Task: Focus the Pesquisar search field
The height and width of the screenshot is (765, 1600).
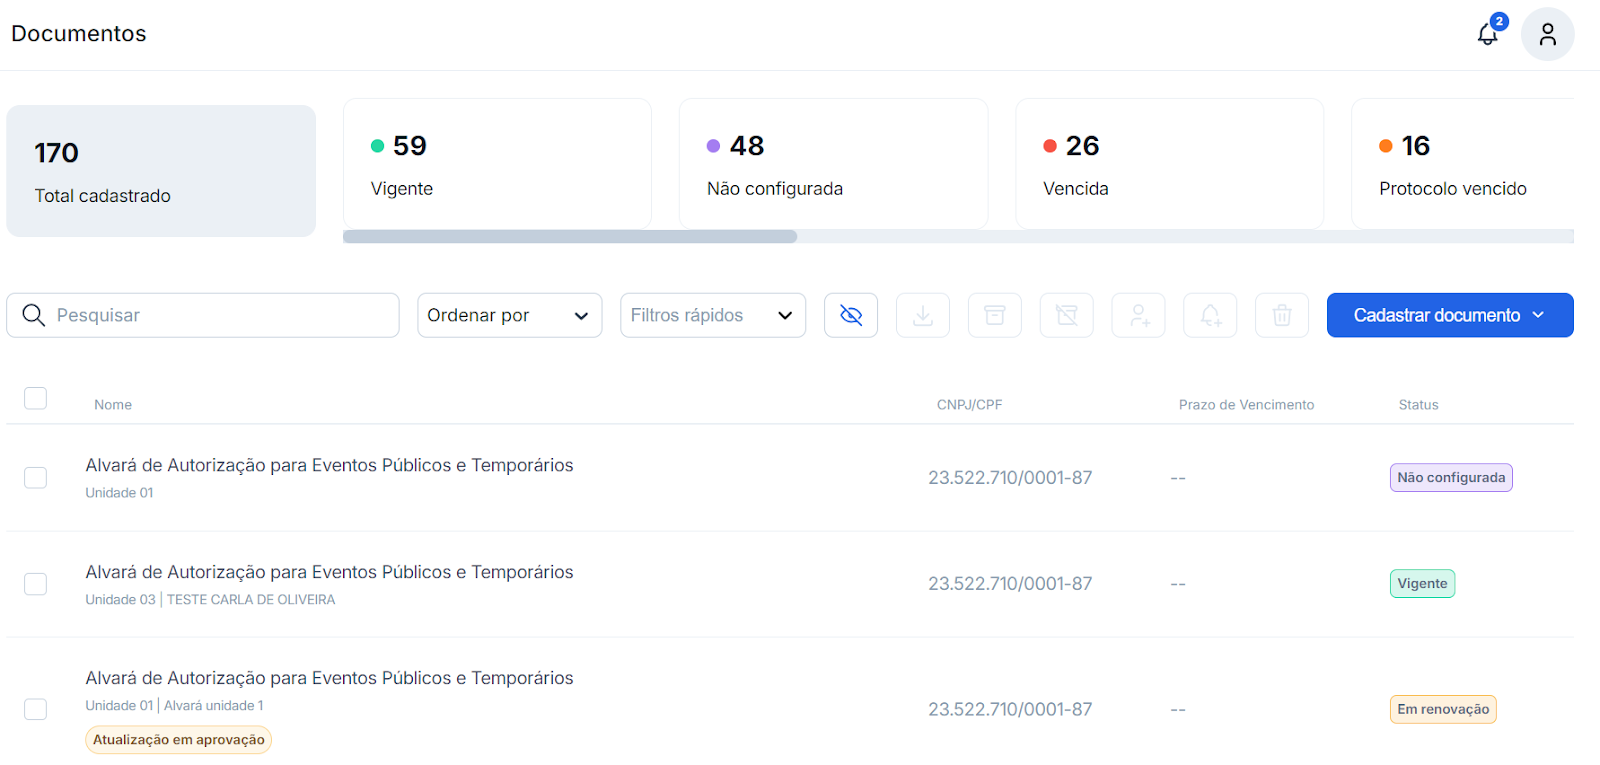Action: [203, 315]
